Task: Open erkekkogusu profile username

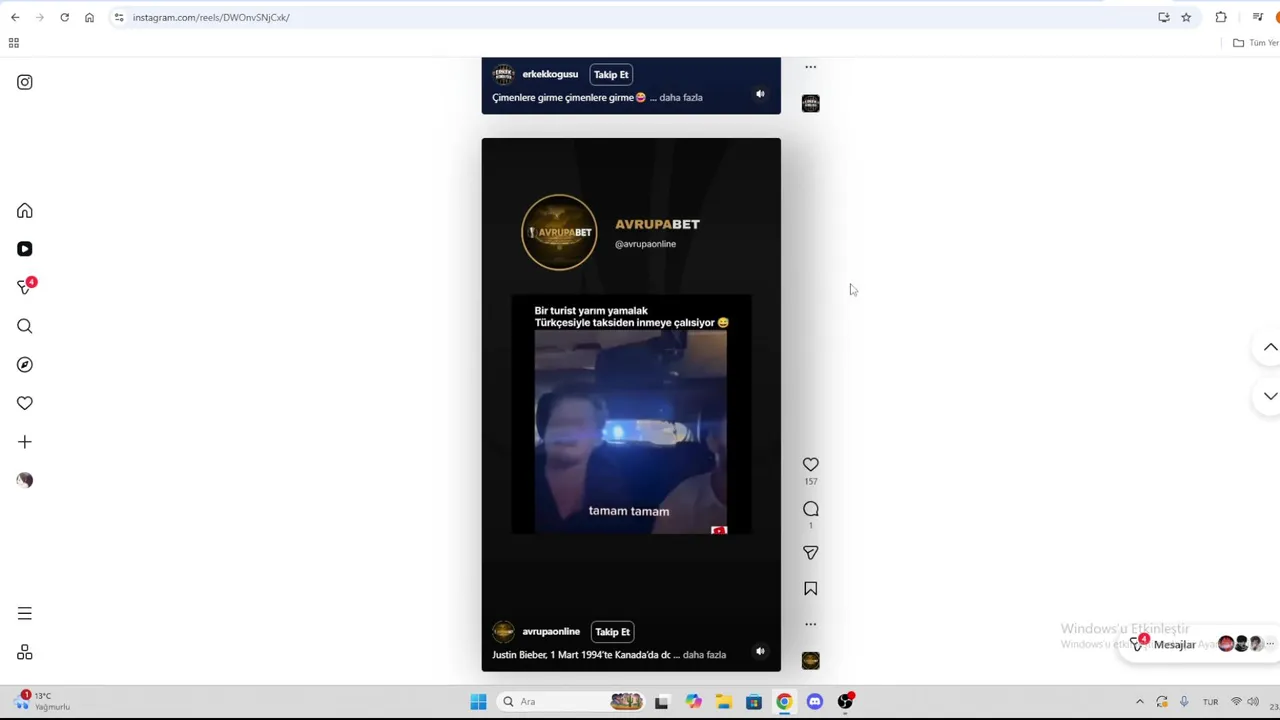Action: pos(550,75)
